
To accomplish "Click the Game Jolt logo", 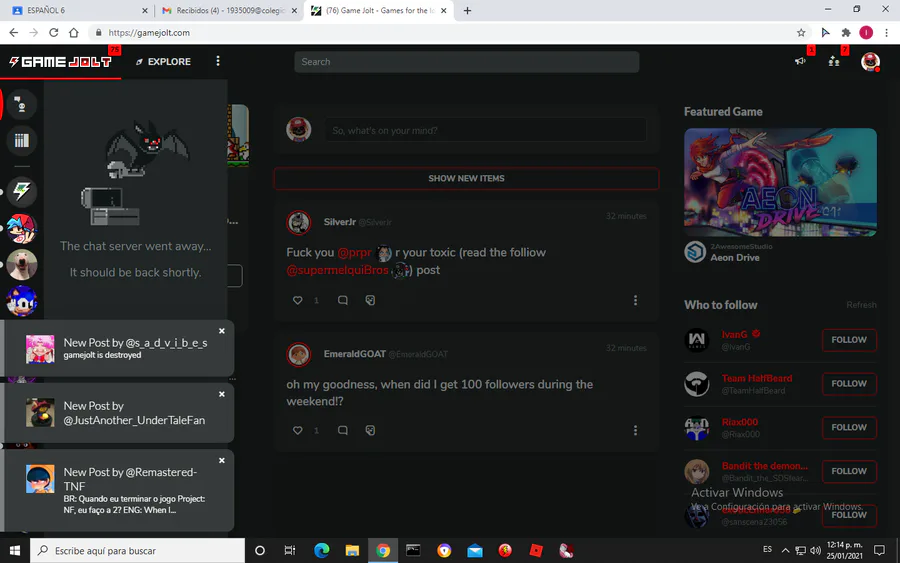I will [60, 61].
